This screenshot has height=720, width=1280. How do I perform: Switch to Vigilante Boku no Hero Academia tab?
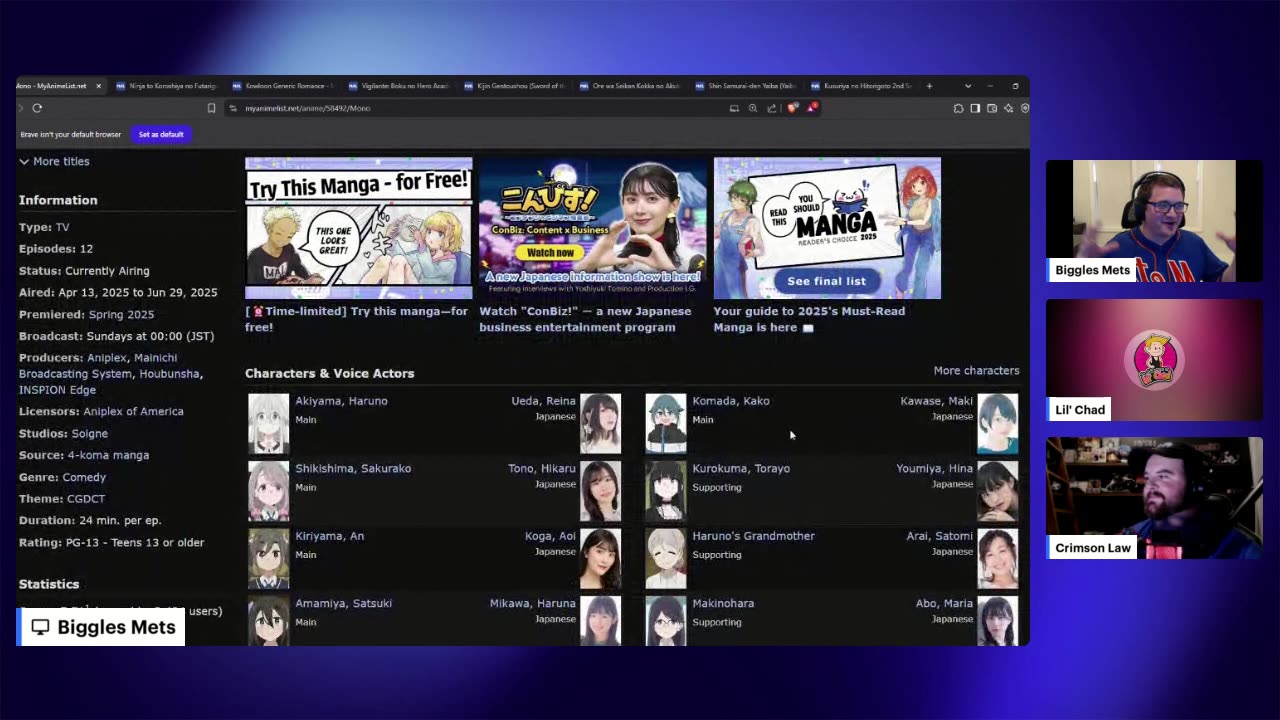coord(398,86)
